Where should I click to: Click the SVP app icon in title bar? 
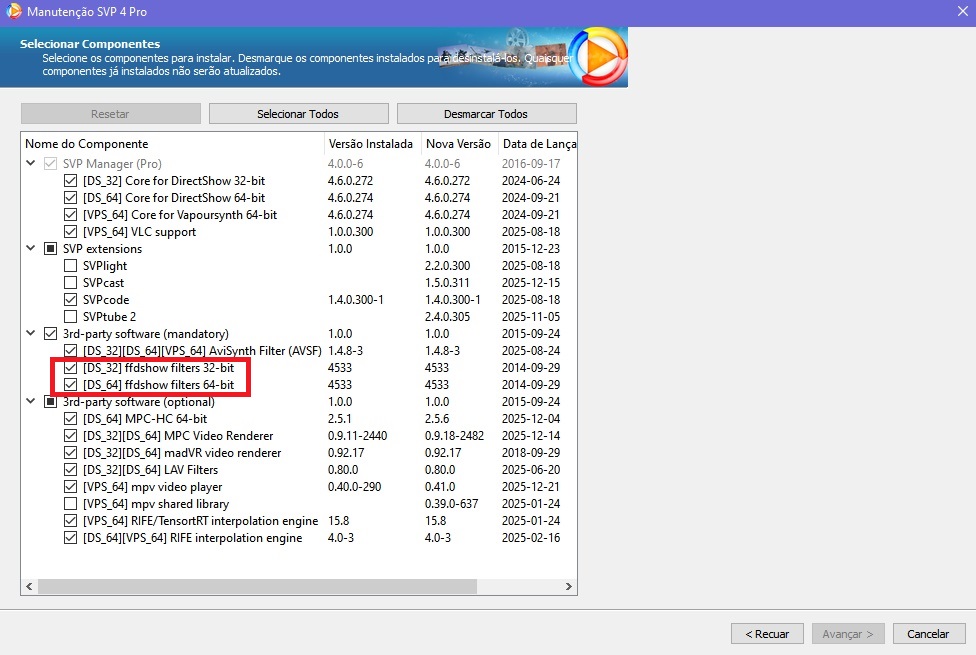12,10
